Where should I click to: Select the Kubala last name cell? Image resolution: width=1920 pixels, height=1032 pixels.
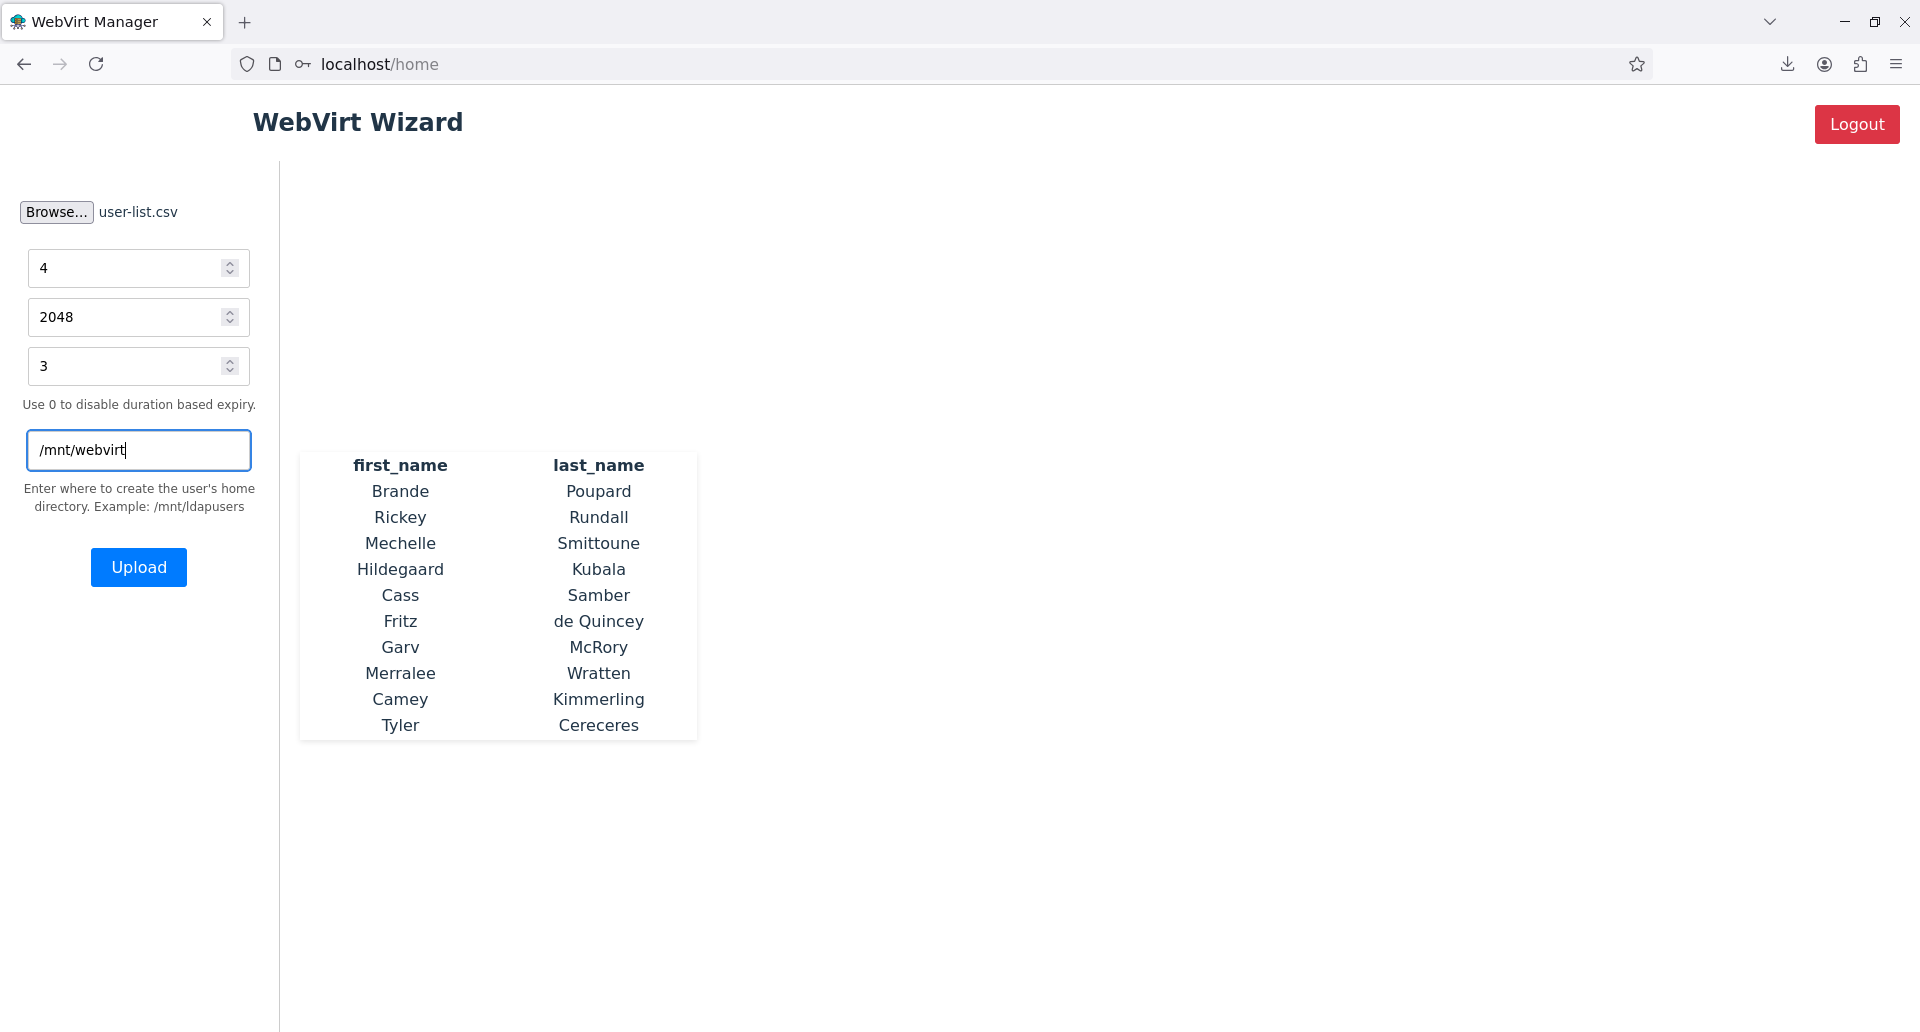click(599, 569)
